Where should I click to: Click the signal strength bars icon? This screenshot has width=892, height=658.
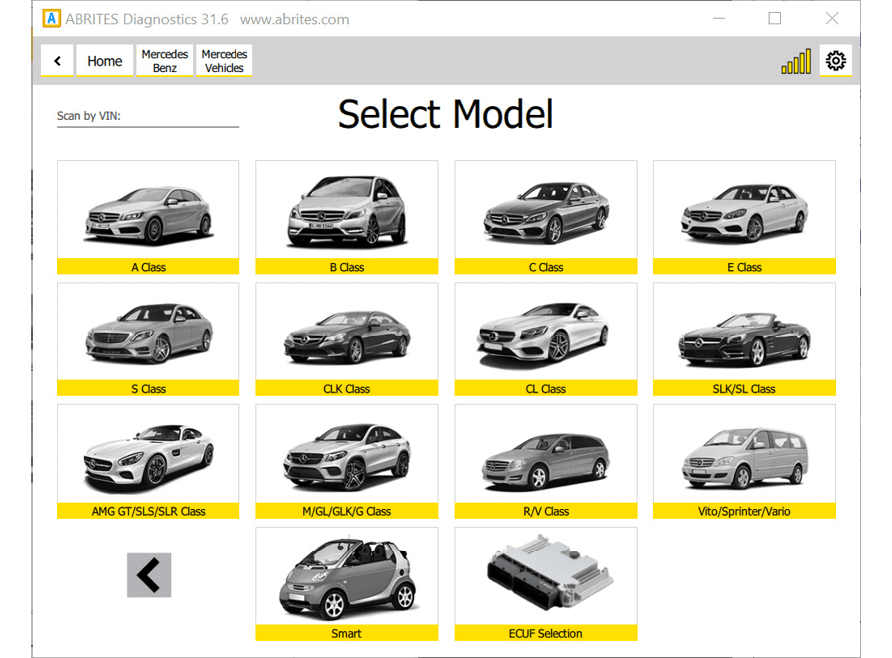click(x=796, y=62)
